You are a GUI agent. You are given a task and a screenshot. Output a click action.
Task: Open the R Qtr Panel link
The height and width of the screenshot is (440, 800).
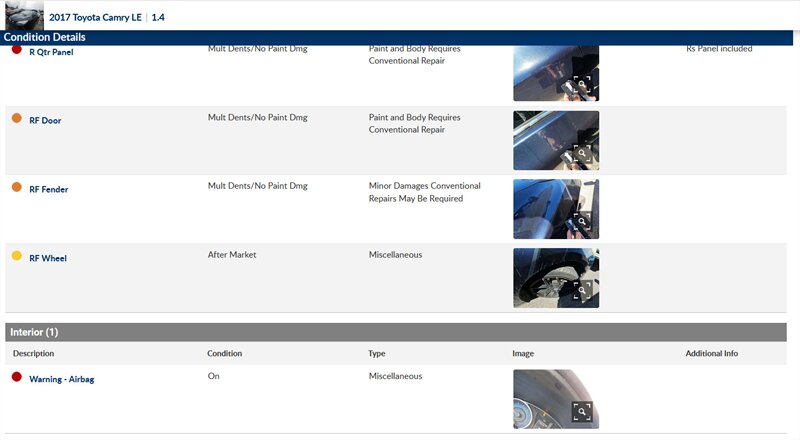pos(51,52)
